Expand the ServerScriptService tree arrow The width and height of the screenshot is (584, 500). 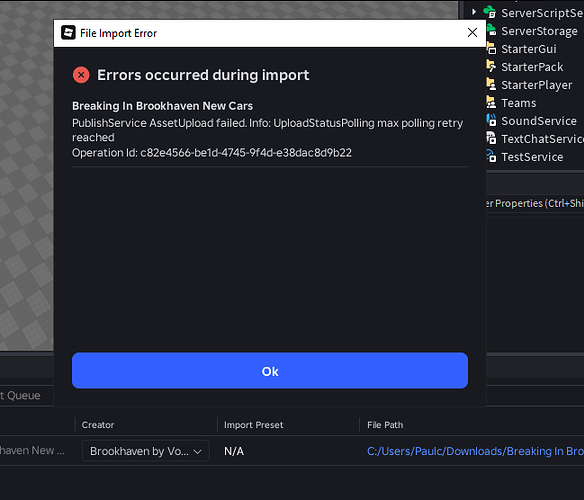click(x=474, y=12)
